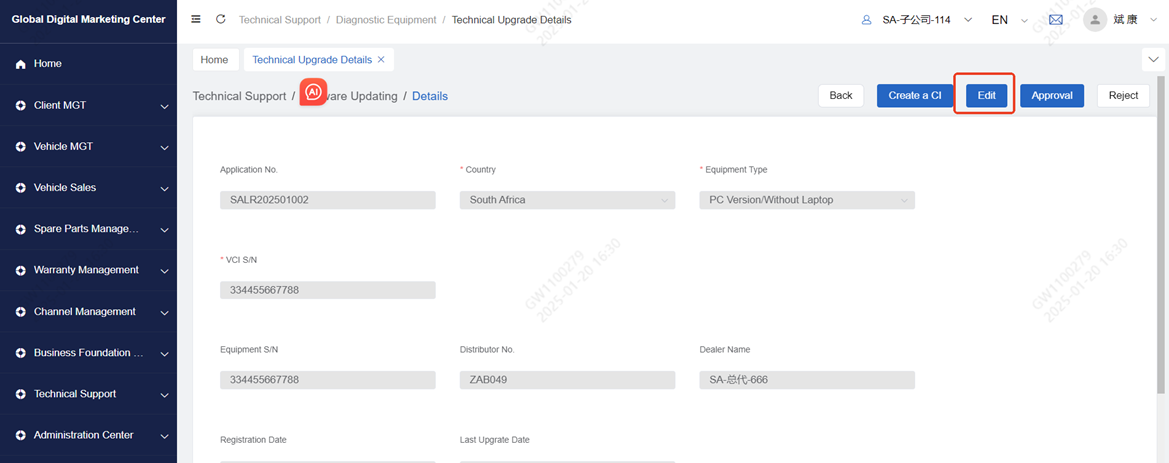
Task: Open the Equipment Type dropdown
Action: (807, 200)
